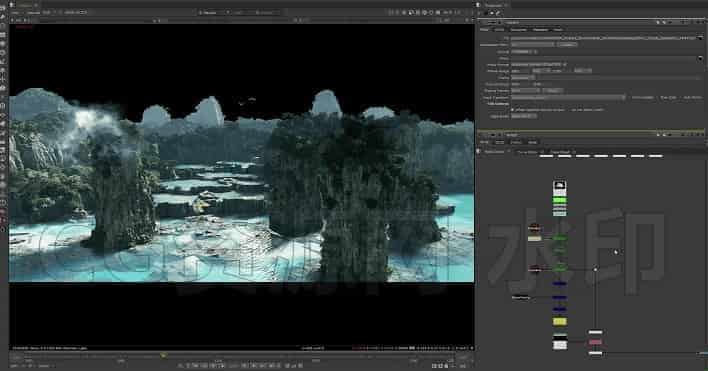Click the dot node joining the right branch
Image resolution: width=708 pixels, height=371 pixels.
click(x=595, y=269)
